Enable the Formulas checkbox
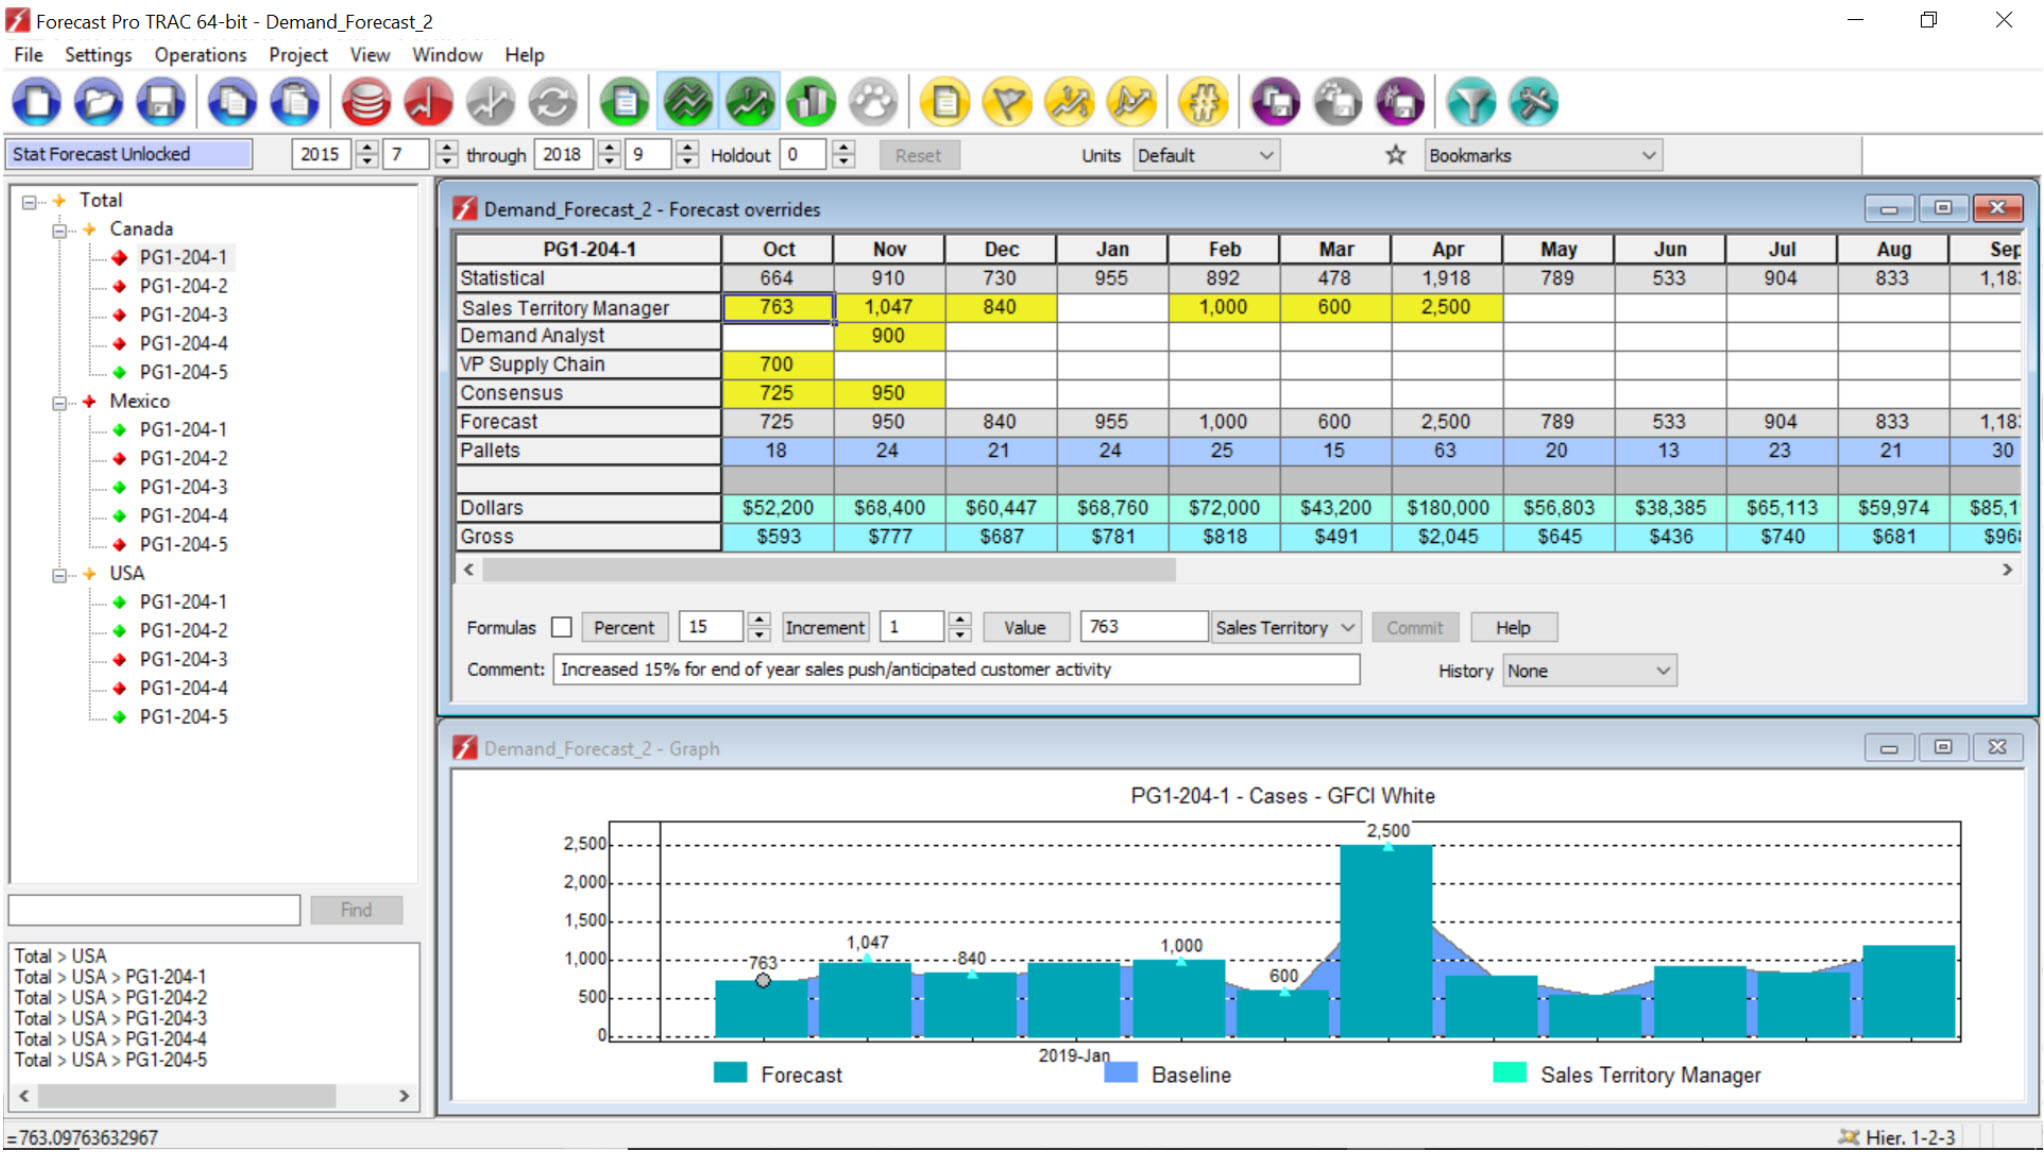The image size is (2044, 1154). (561, 627)
